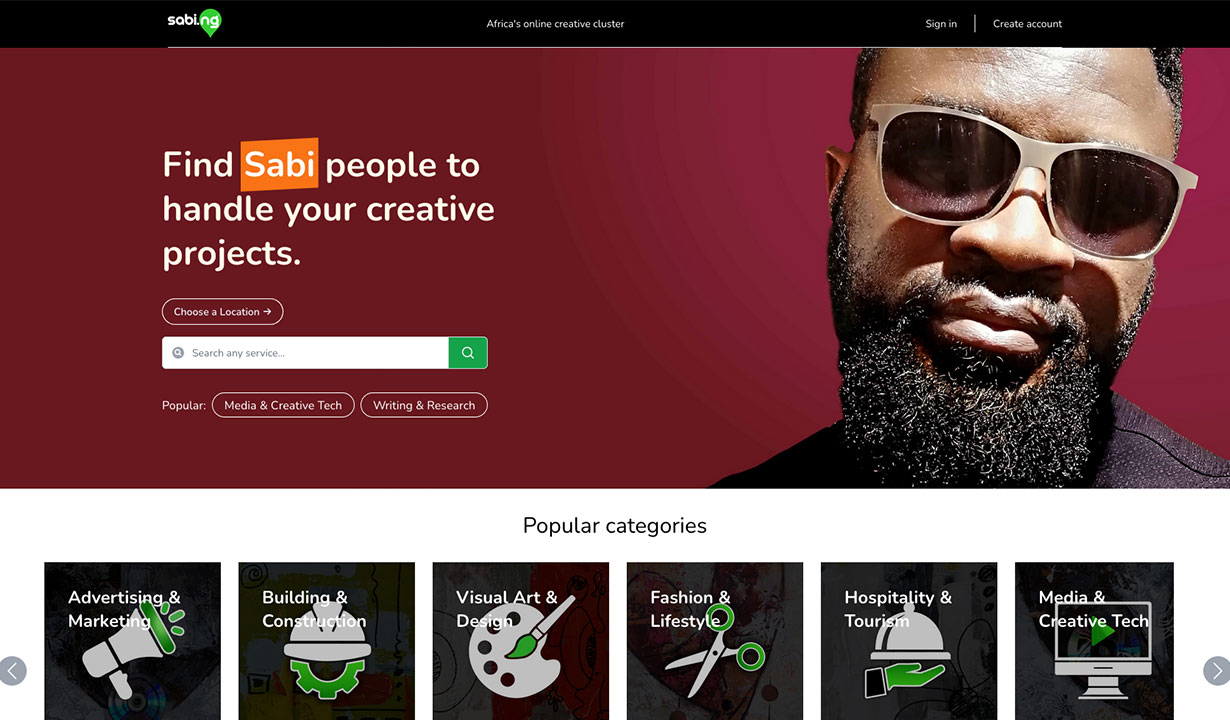This screenshot has width=1230, height=720.
Task: Select the Media & Creative Tech popular tag
Action: coord(283,405)
